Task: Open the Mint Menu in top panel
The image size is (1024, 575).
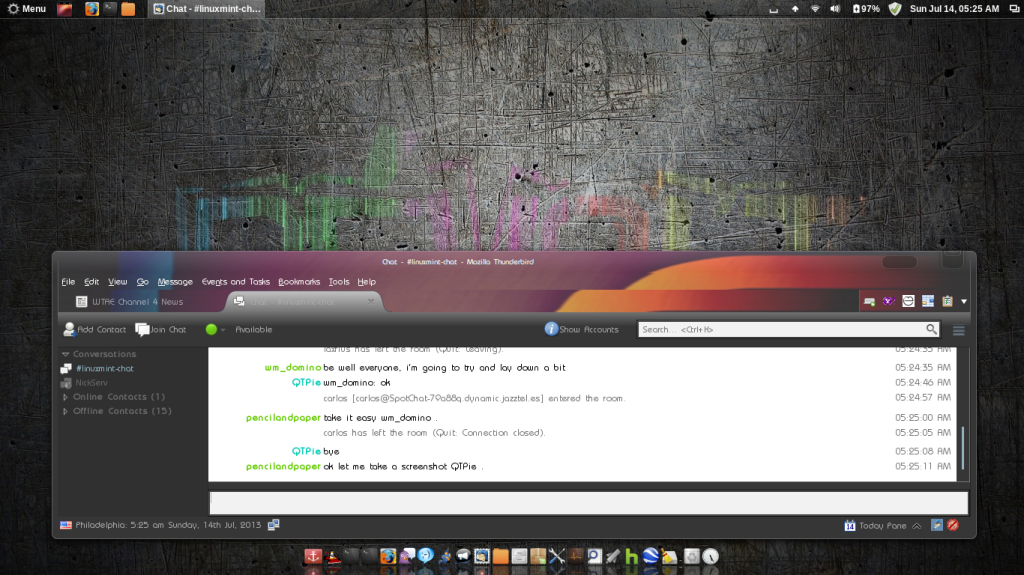Action: click(x=27, y=8)
